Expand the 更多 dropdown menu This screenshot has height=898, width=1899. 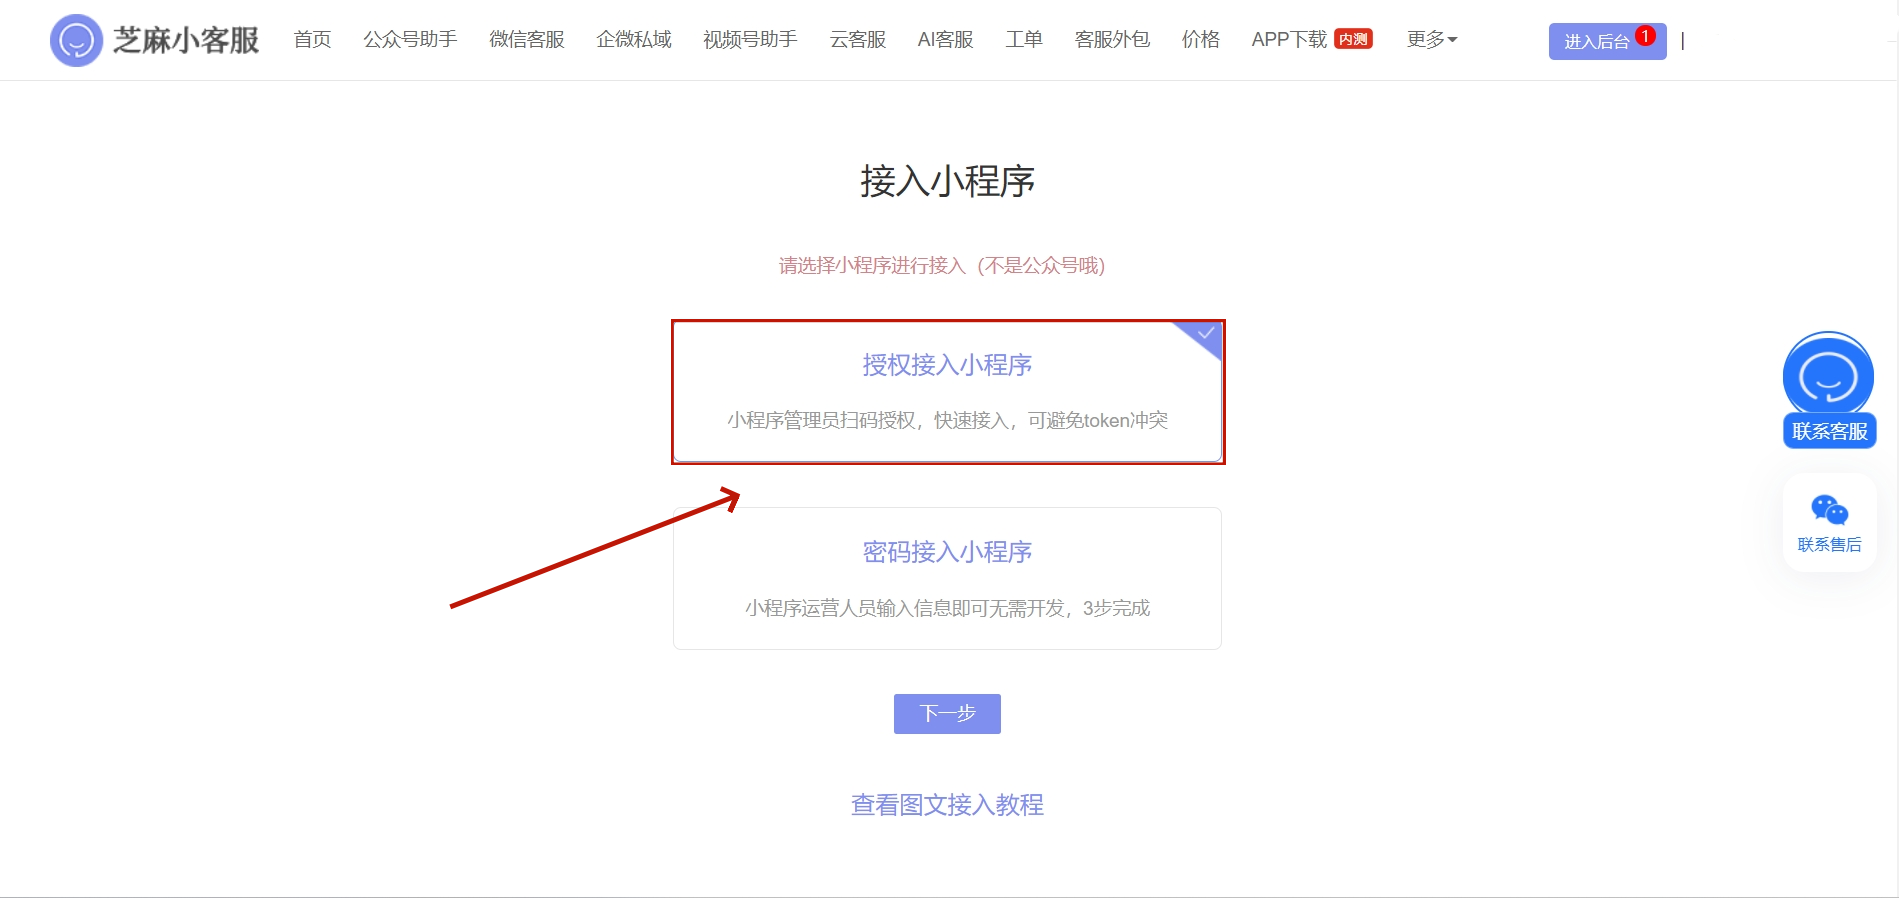[1431, 39]
